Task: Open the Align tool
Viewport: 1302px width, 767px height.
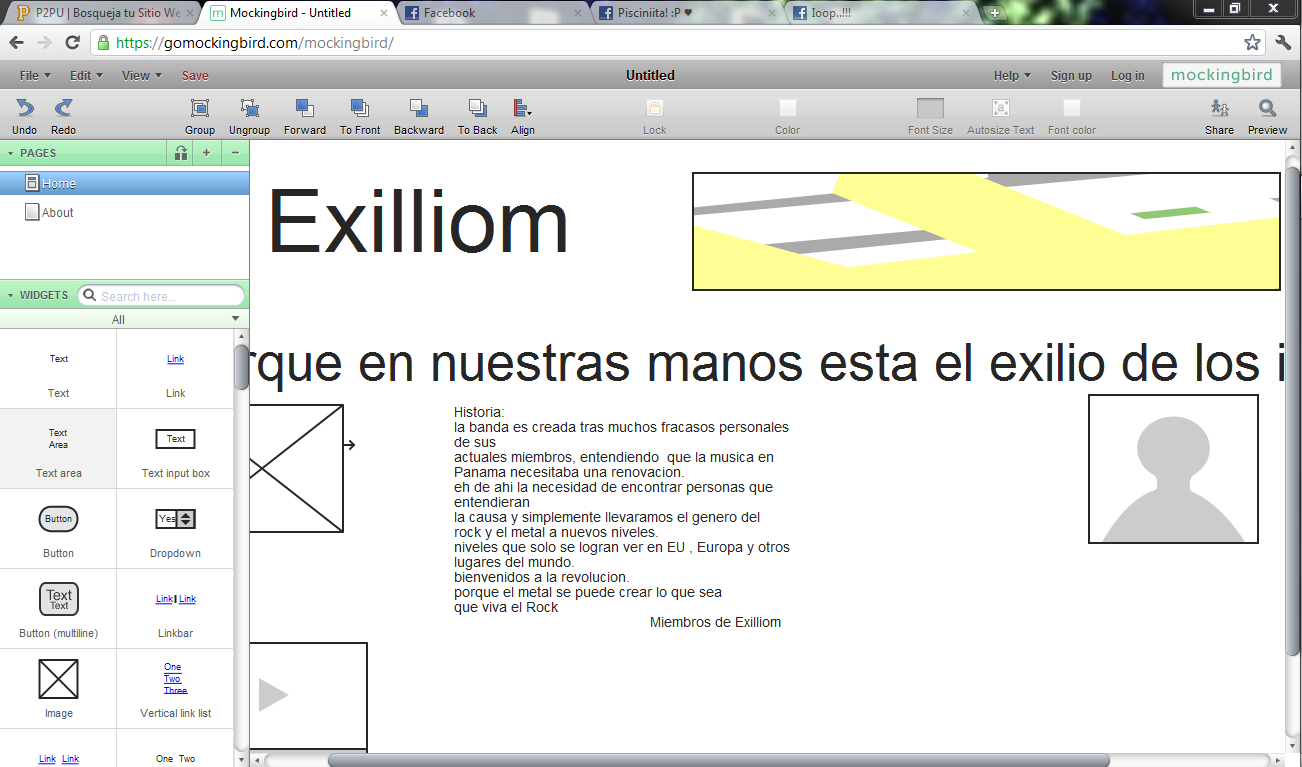Action: click(x=523, y=108)
